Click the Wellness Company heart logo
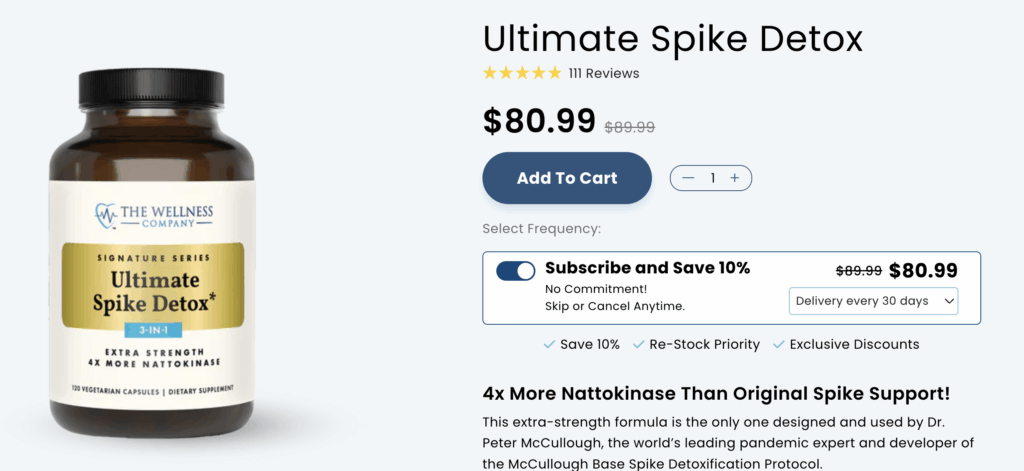Viewport: 1024px width, 471px height. [x=106, y=213]
